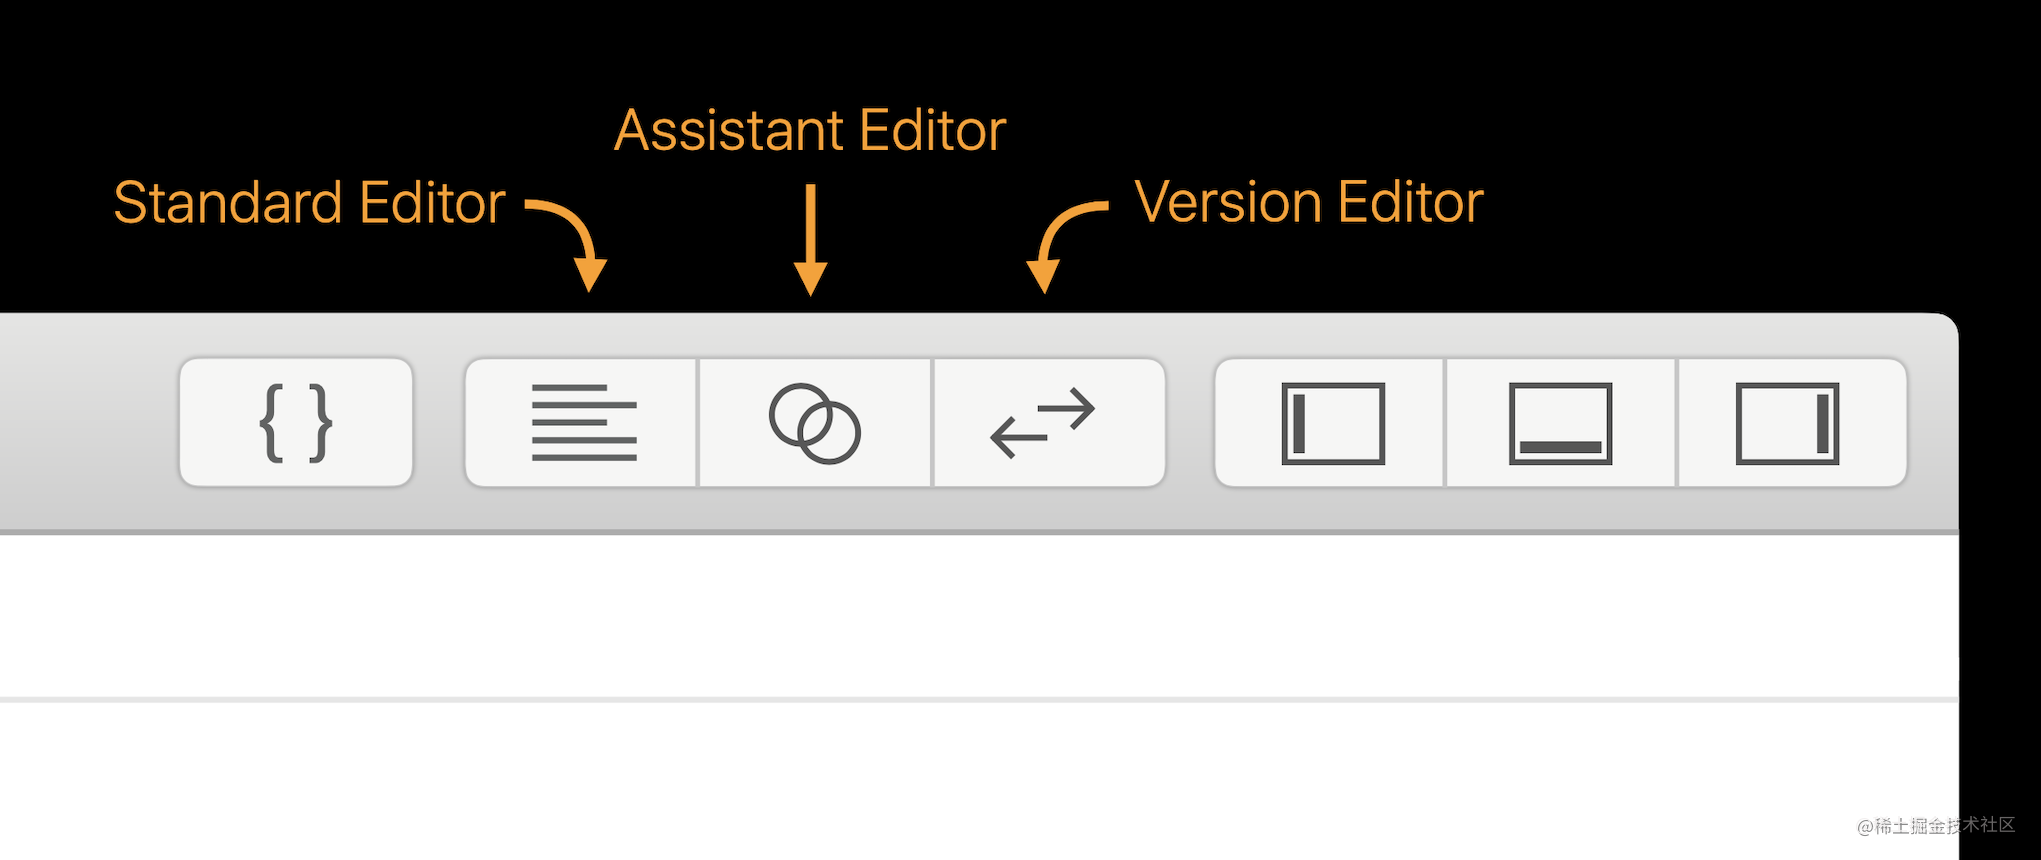The image size is (2041, 860).
Task: Toggle the bottom debug area panel
Action: pyautogui.click(x=1561, y=423)
